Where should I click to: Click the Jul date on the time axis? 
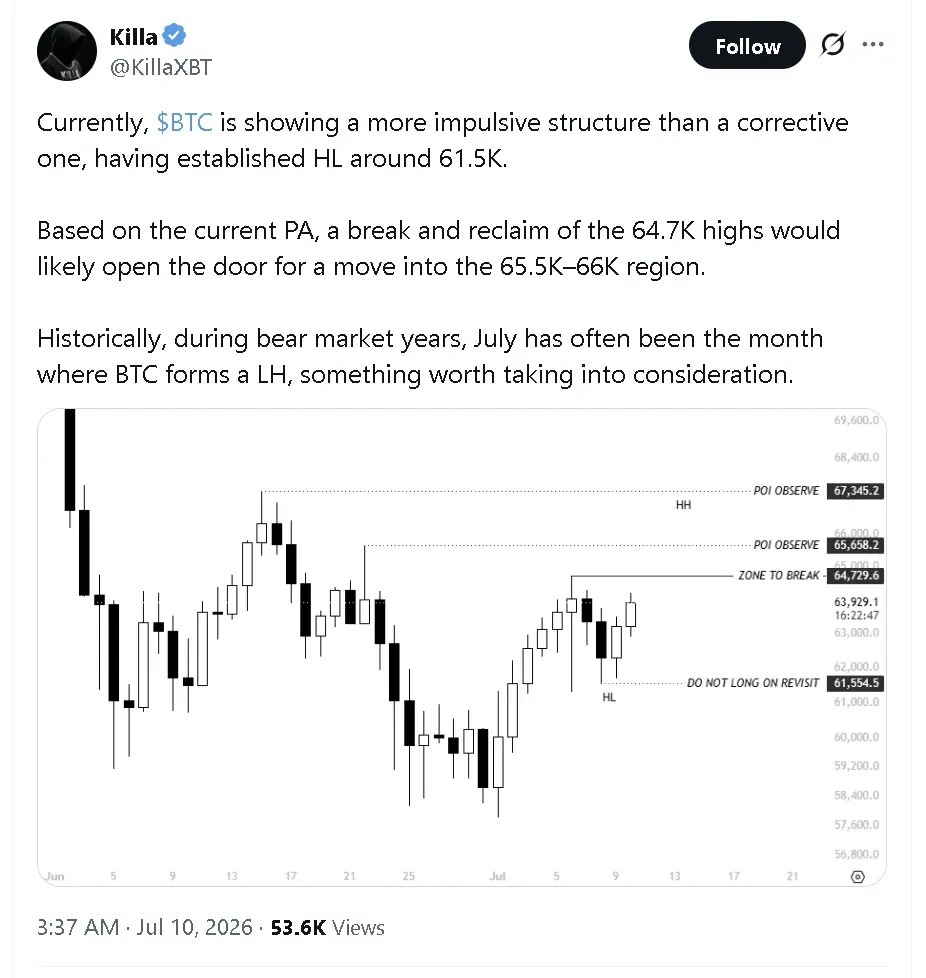(x=497, y=876)
